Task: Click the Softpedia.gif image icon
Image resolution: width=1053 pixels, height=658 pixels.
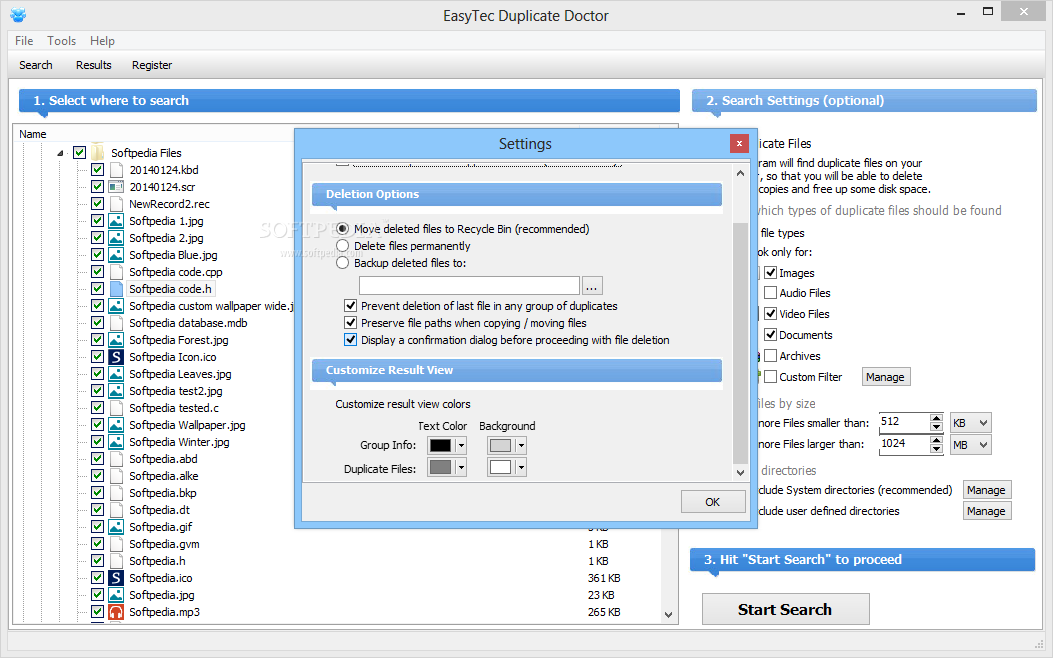Action: tap(116, 527)
